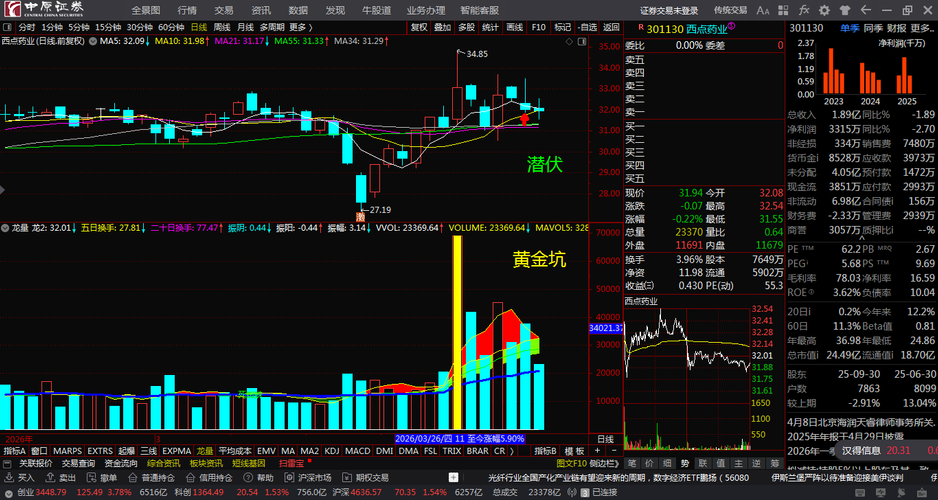
Task: Click the index bar circular arrow icon
Action: pos(8,493)
